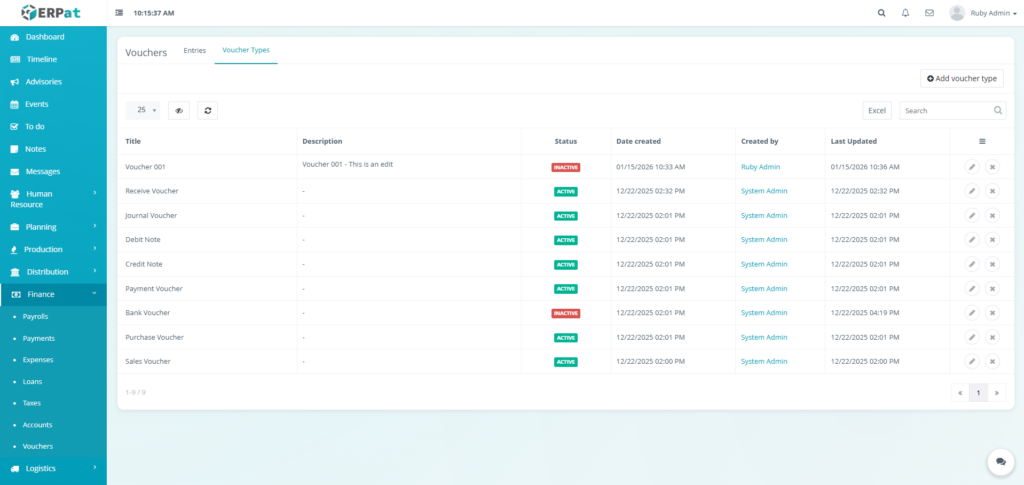The width and height of the screenshot is (1024, 485).
Task: Open the chat bubble icon at bottom right
Action: [1000, 461]
